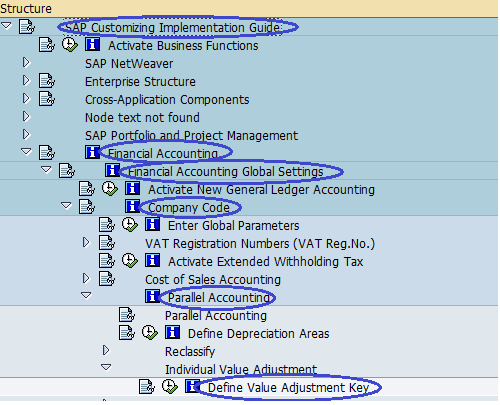Select Financial Accounting Global Settings text
The image size is (500, 405).
pyautogui.click(x=226, y=172)
